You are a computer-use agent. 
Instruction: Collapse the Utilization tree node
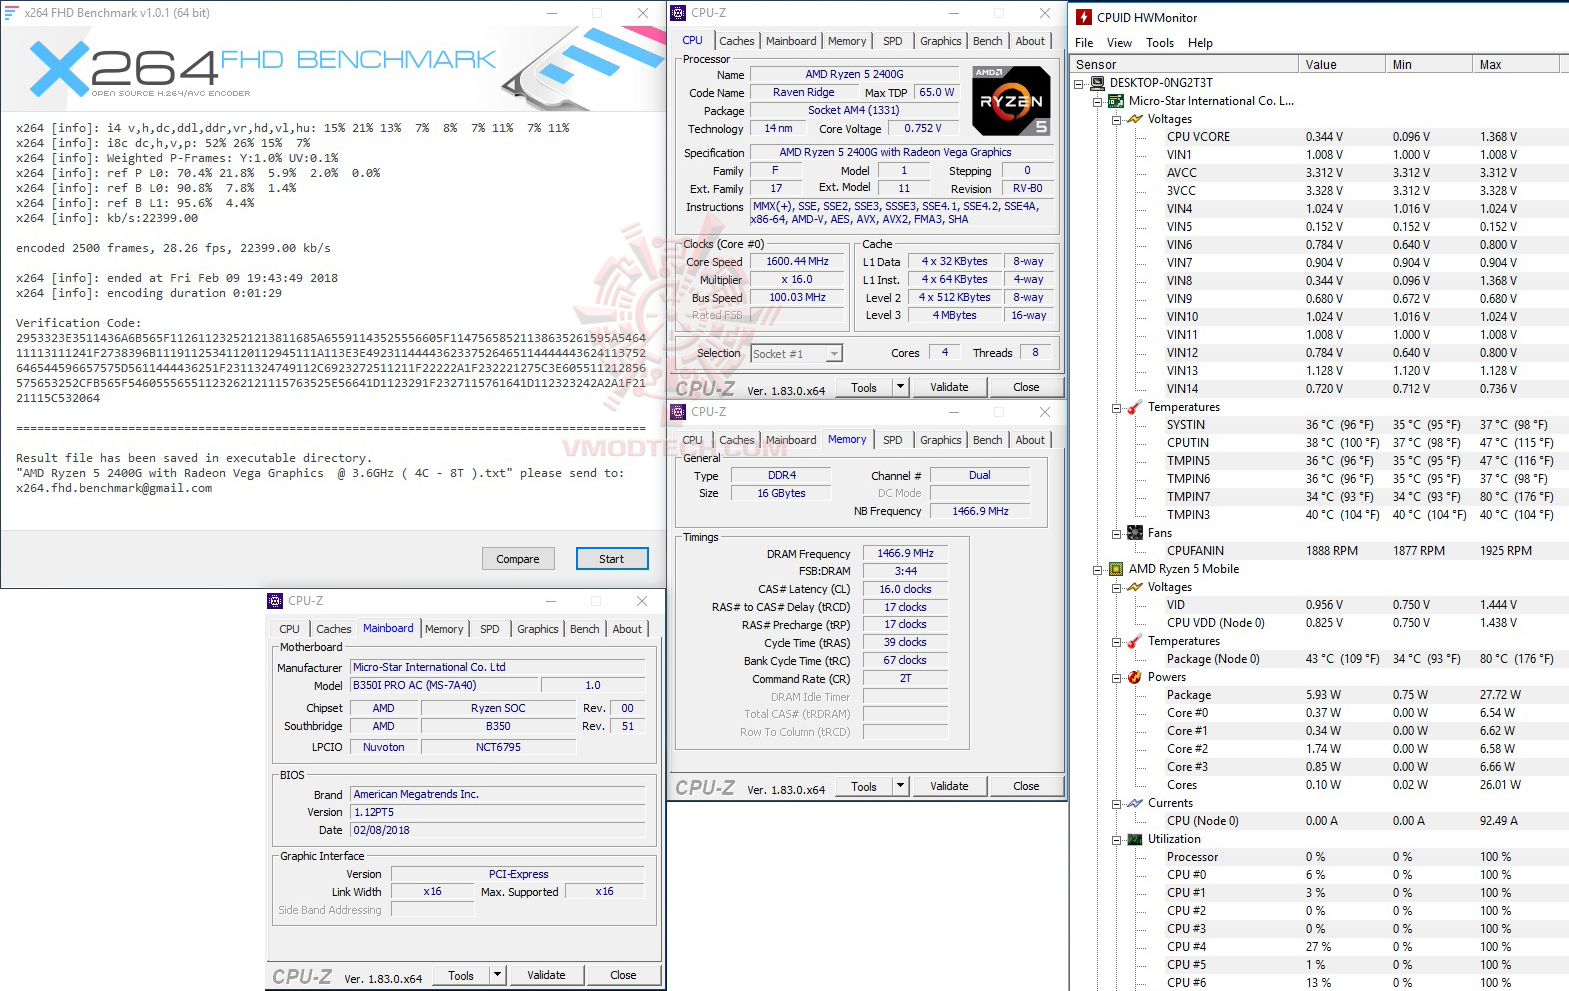point(1116,840)
